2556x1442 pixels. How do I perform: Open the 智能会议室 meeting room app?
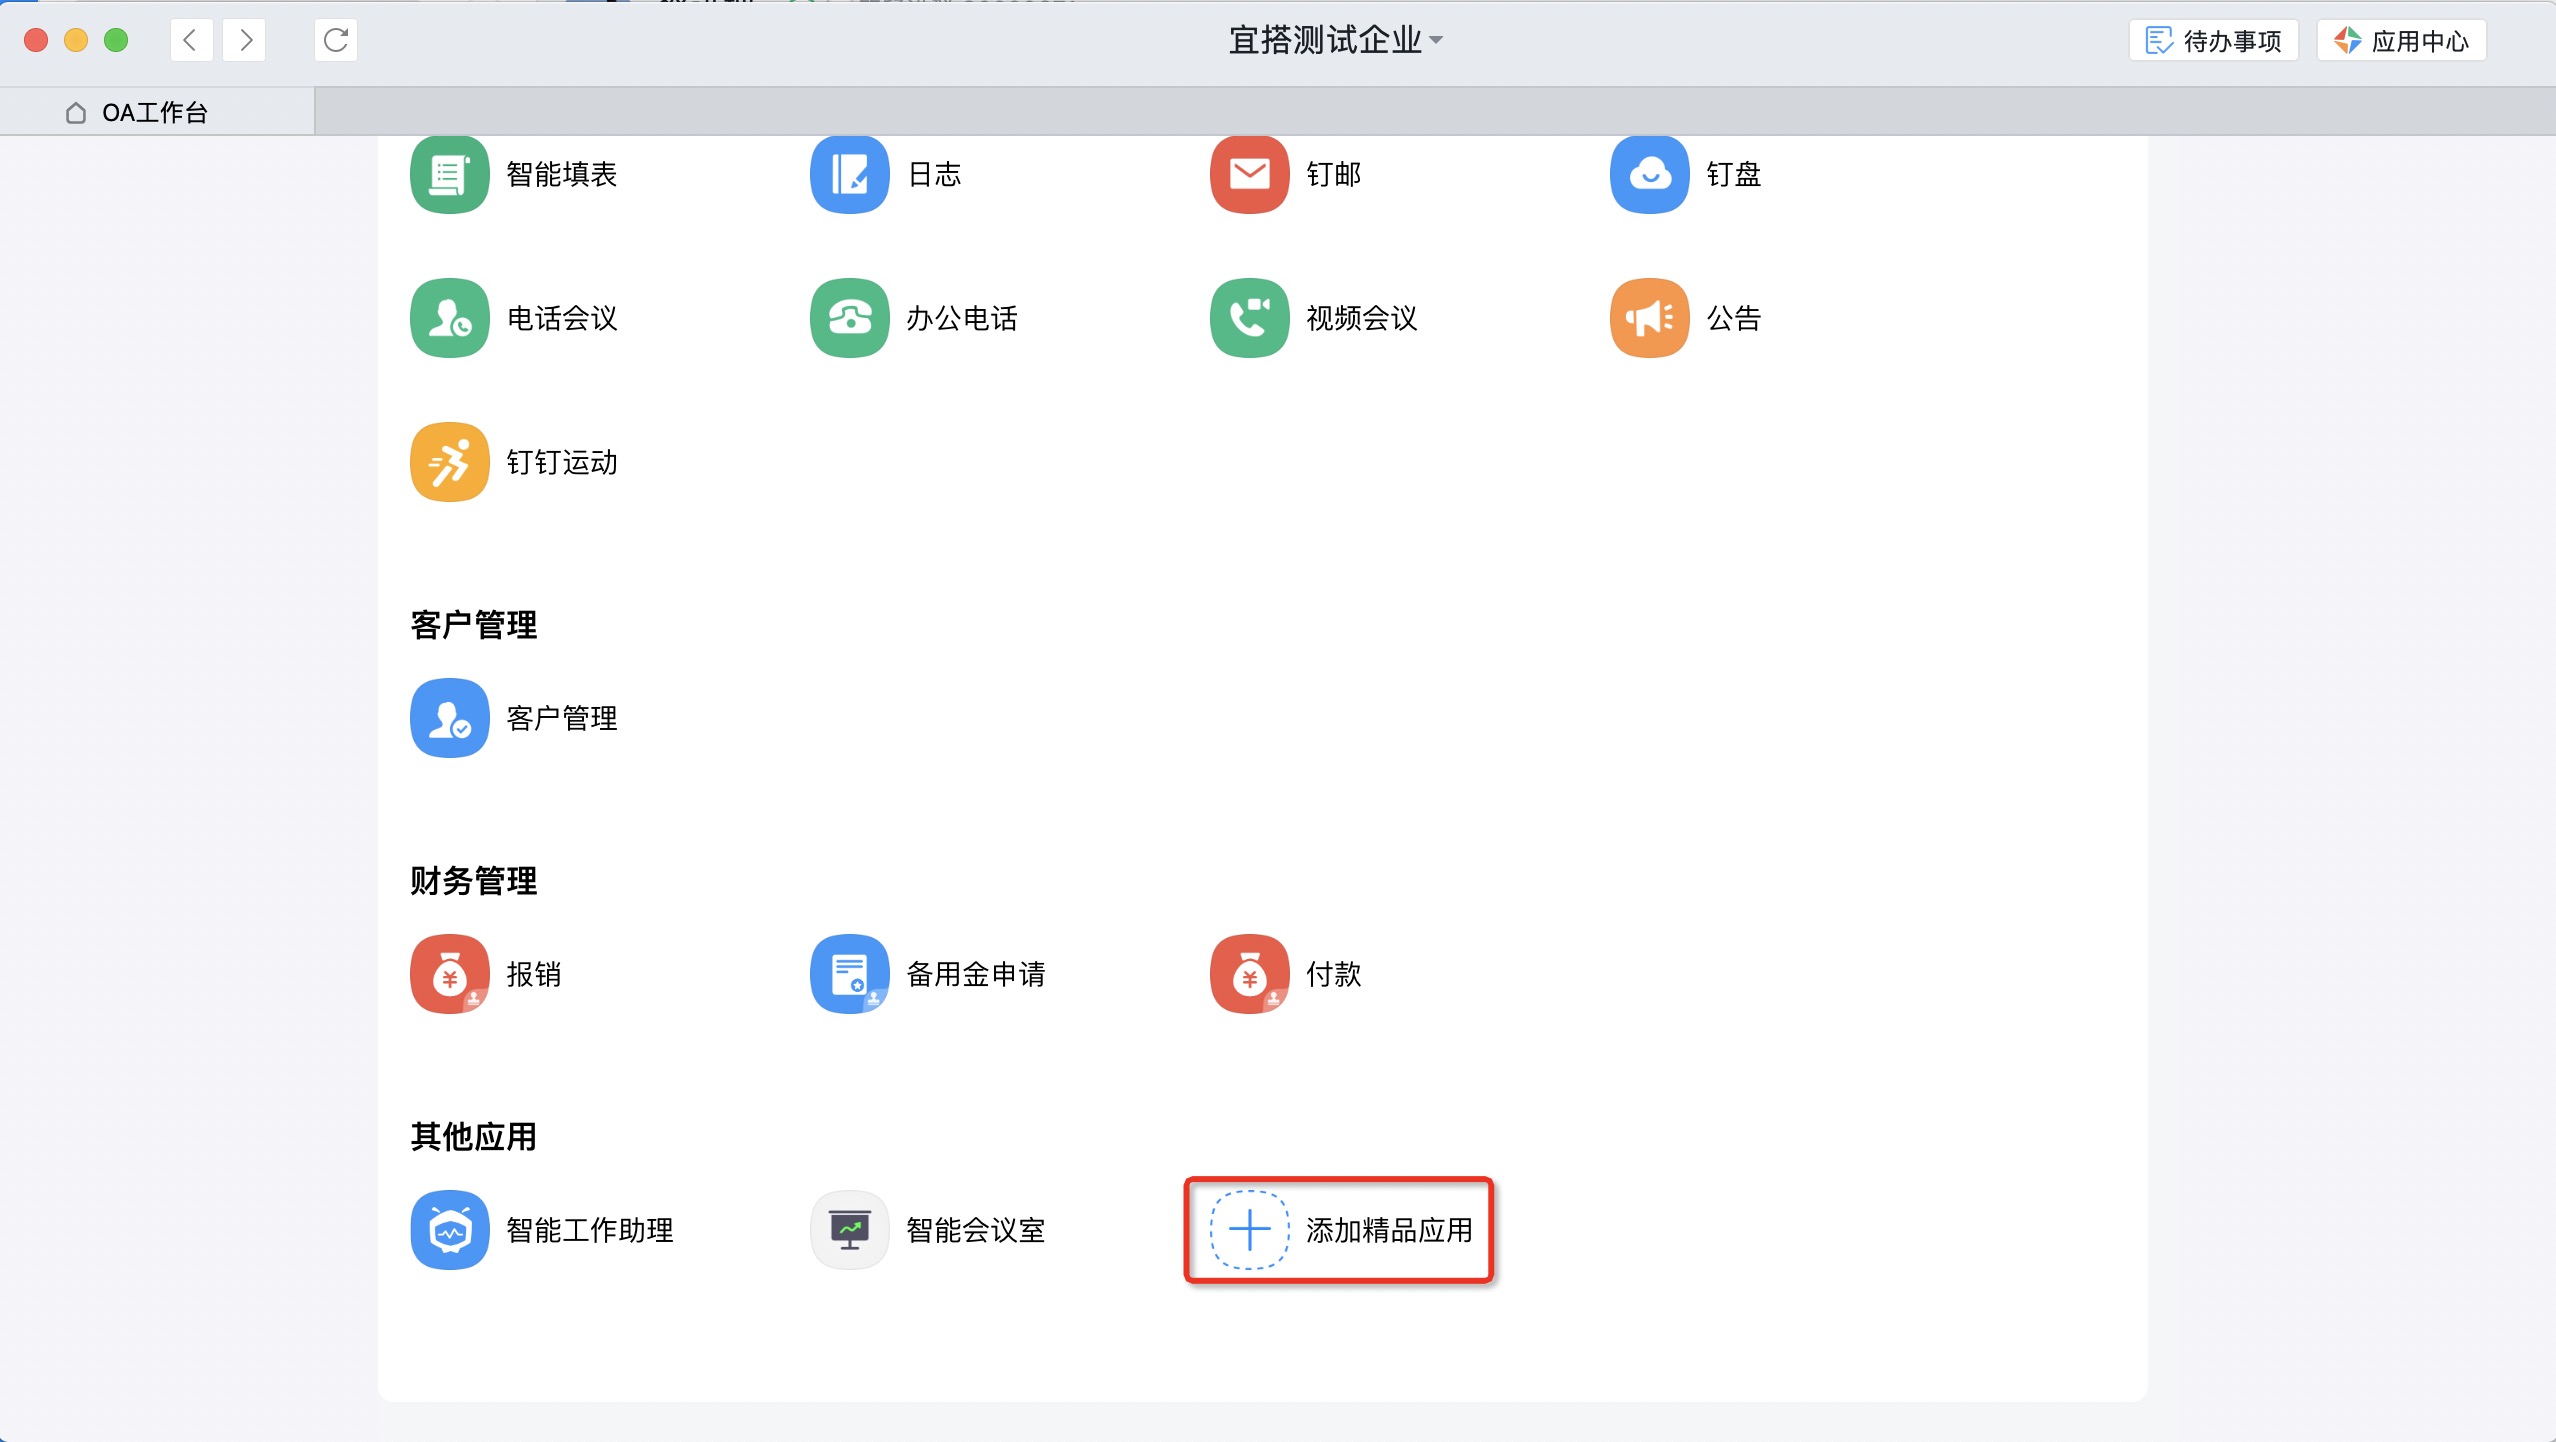pos(849,1230)
